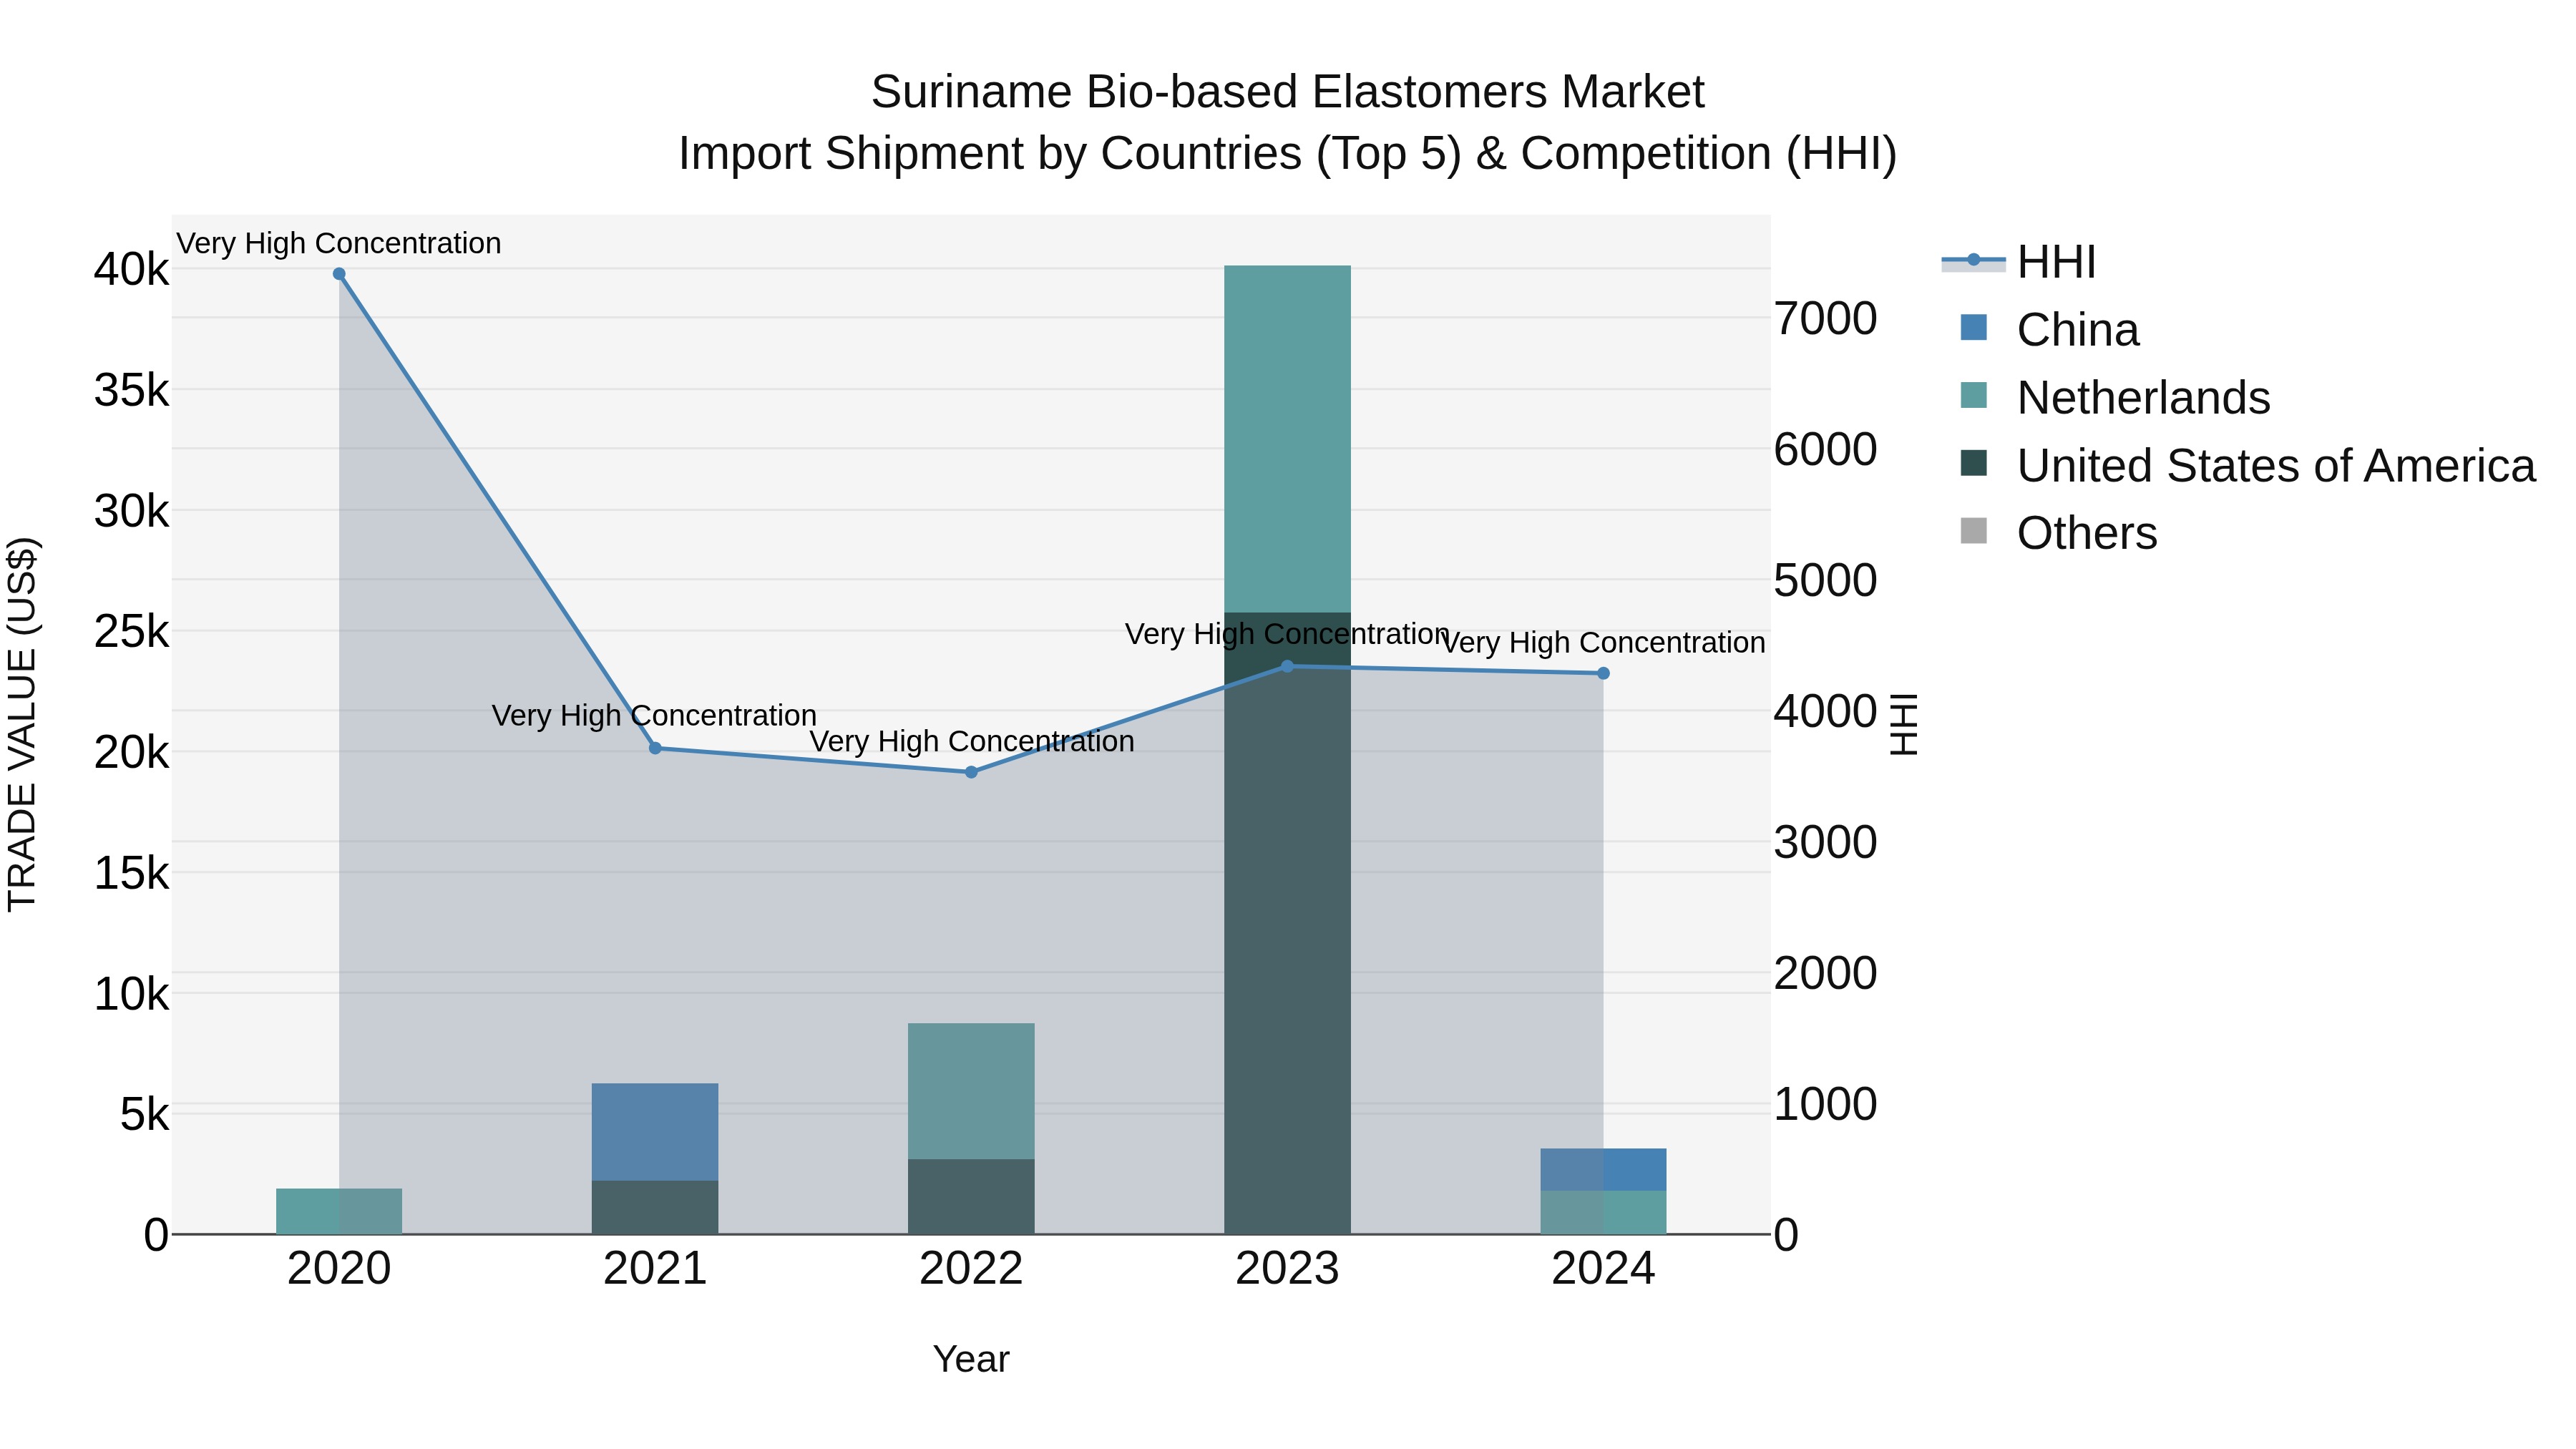The image size is (2576, 1449).
Task: Click the 2021 China bar segment
Action: 655,1132
